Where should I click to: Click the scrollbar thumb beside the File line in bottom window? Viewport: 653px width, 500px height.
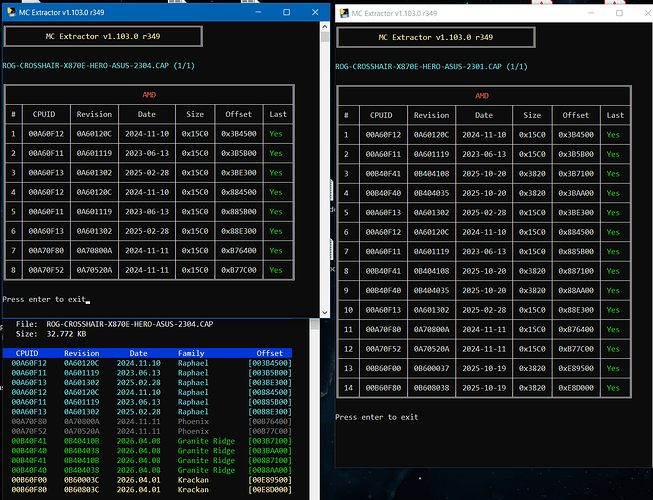point(315,324)
